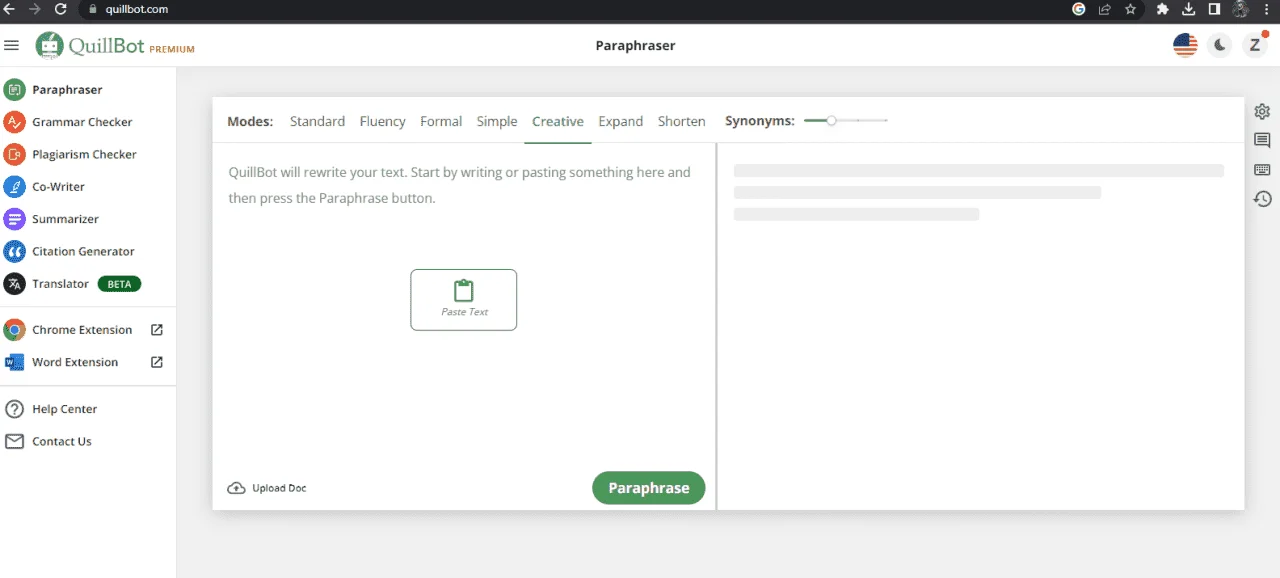Open the Translator icon
1280x578 pixels.
click(x=14, y=284)
